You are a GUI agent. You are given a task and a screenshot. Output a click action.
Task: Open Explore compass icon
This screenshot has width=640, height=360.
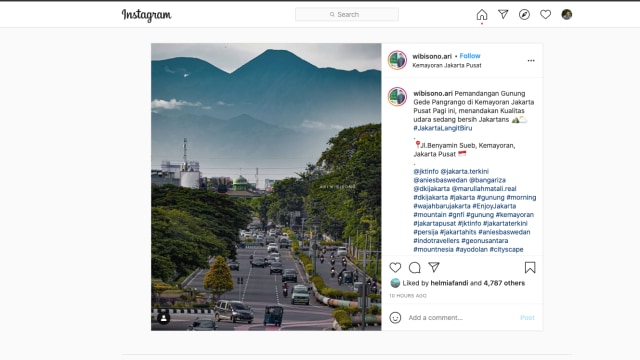point(524,14)
